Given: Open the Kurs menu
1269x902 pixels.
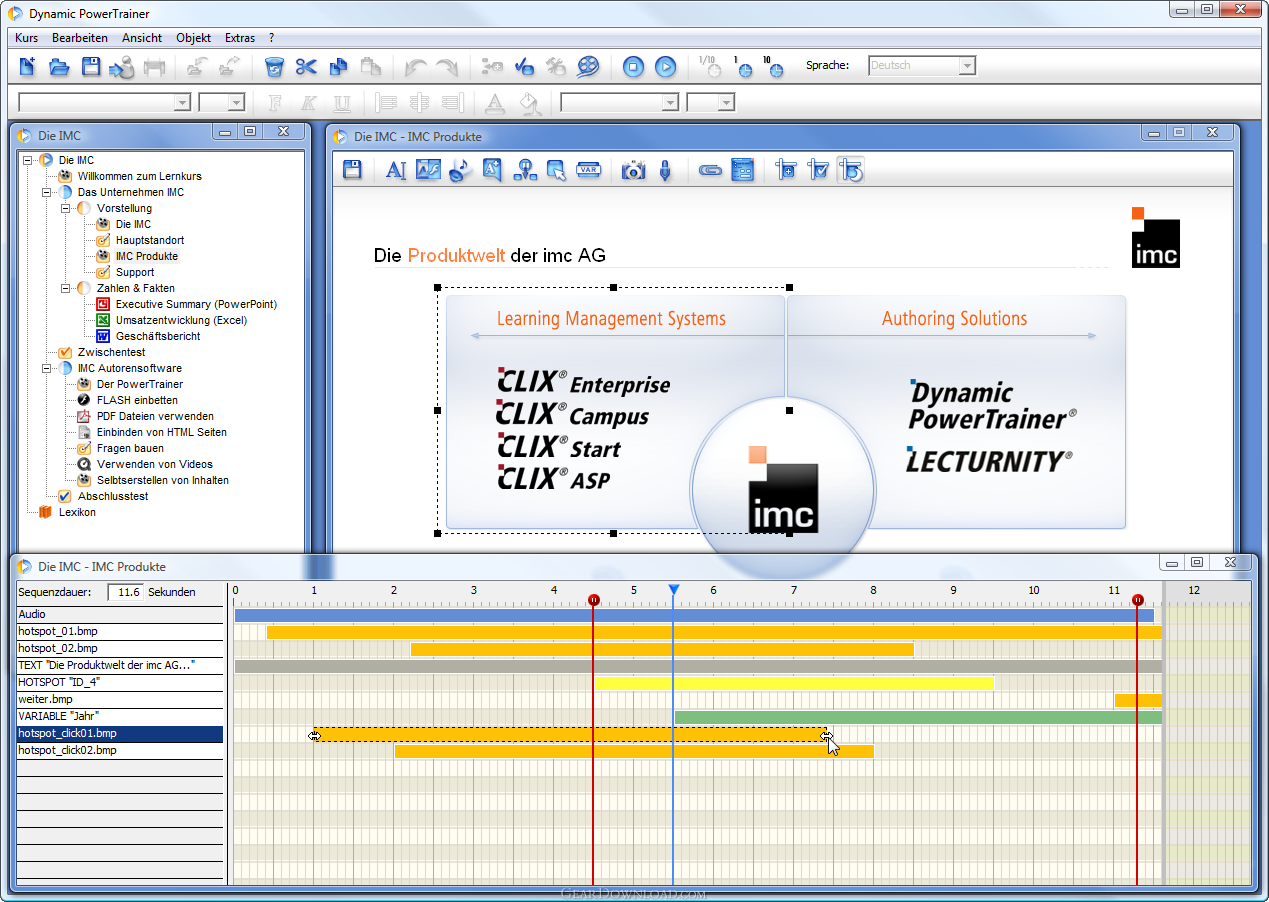Looking at the screenshot, I should [27, 38].
